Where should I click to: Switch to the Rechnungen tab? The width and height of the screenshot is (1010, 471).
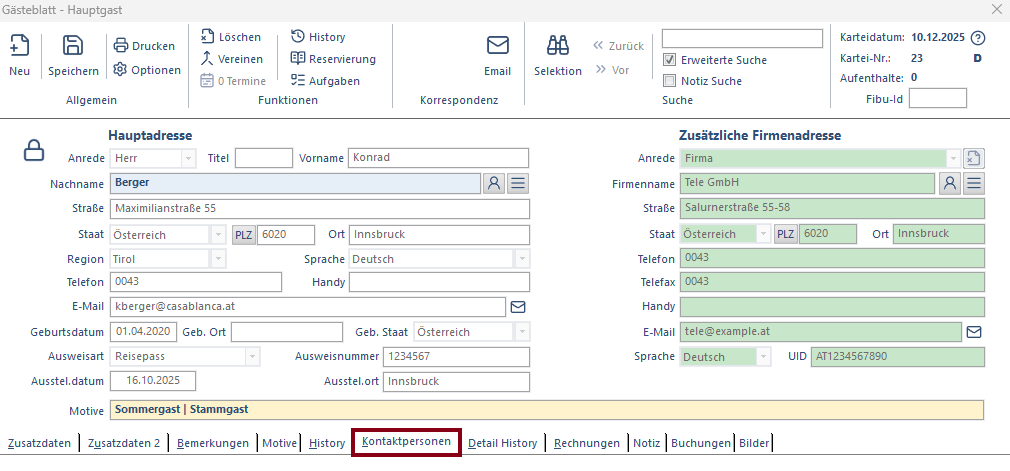(x=588, y=443)
